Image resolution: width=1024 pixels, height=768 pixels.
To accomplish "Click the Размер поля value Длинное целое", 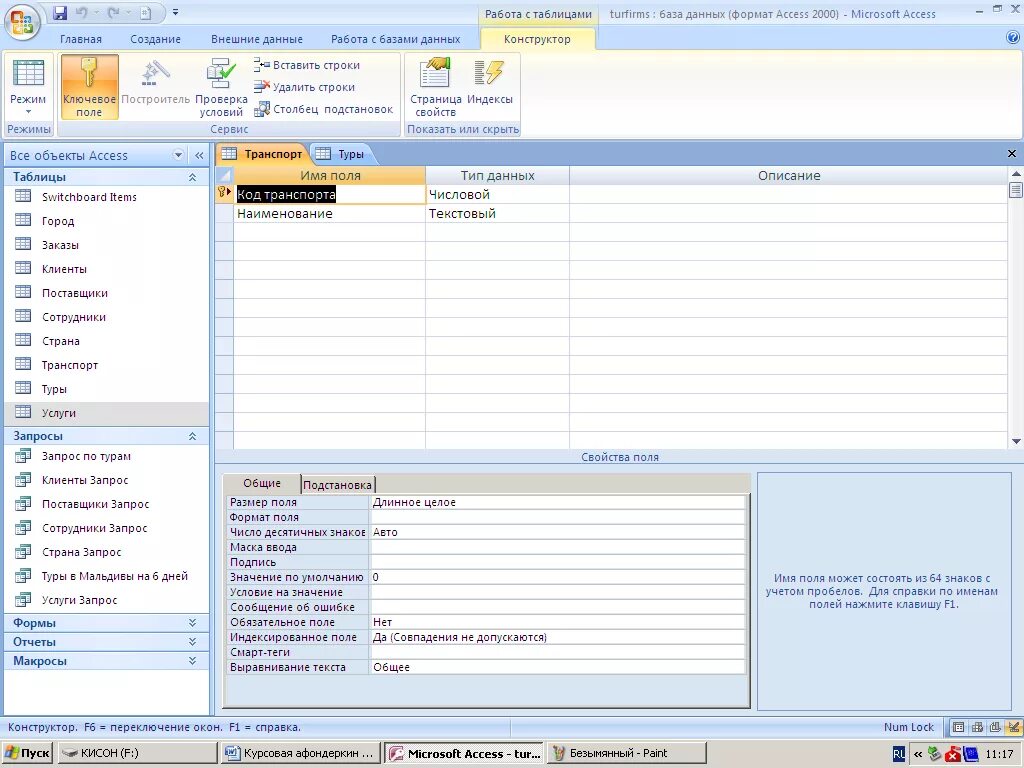I will coord(557,502).
